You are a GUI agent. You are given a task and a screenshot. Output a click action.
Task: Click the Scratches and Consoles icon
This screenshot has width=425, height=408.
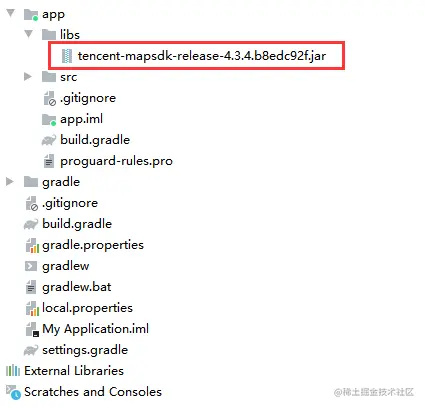(x=13, y=392)
